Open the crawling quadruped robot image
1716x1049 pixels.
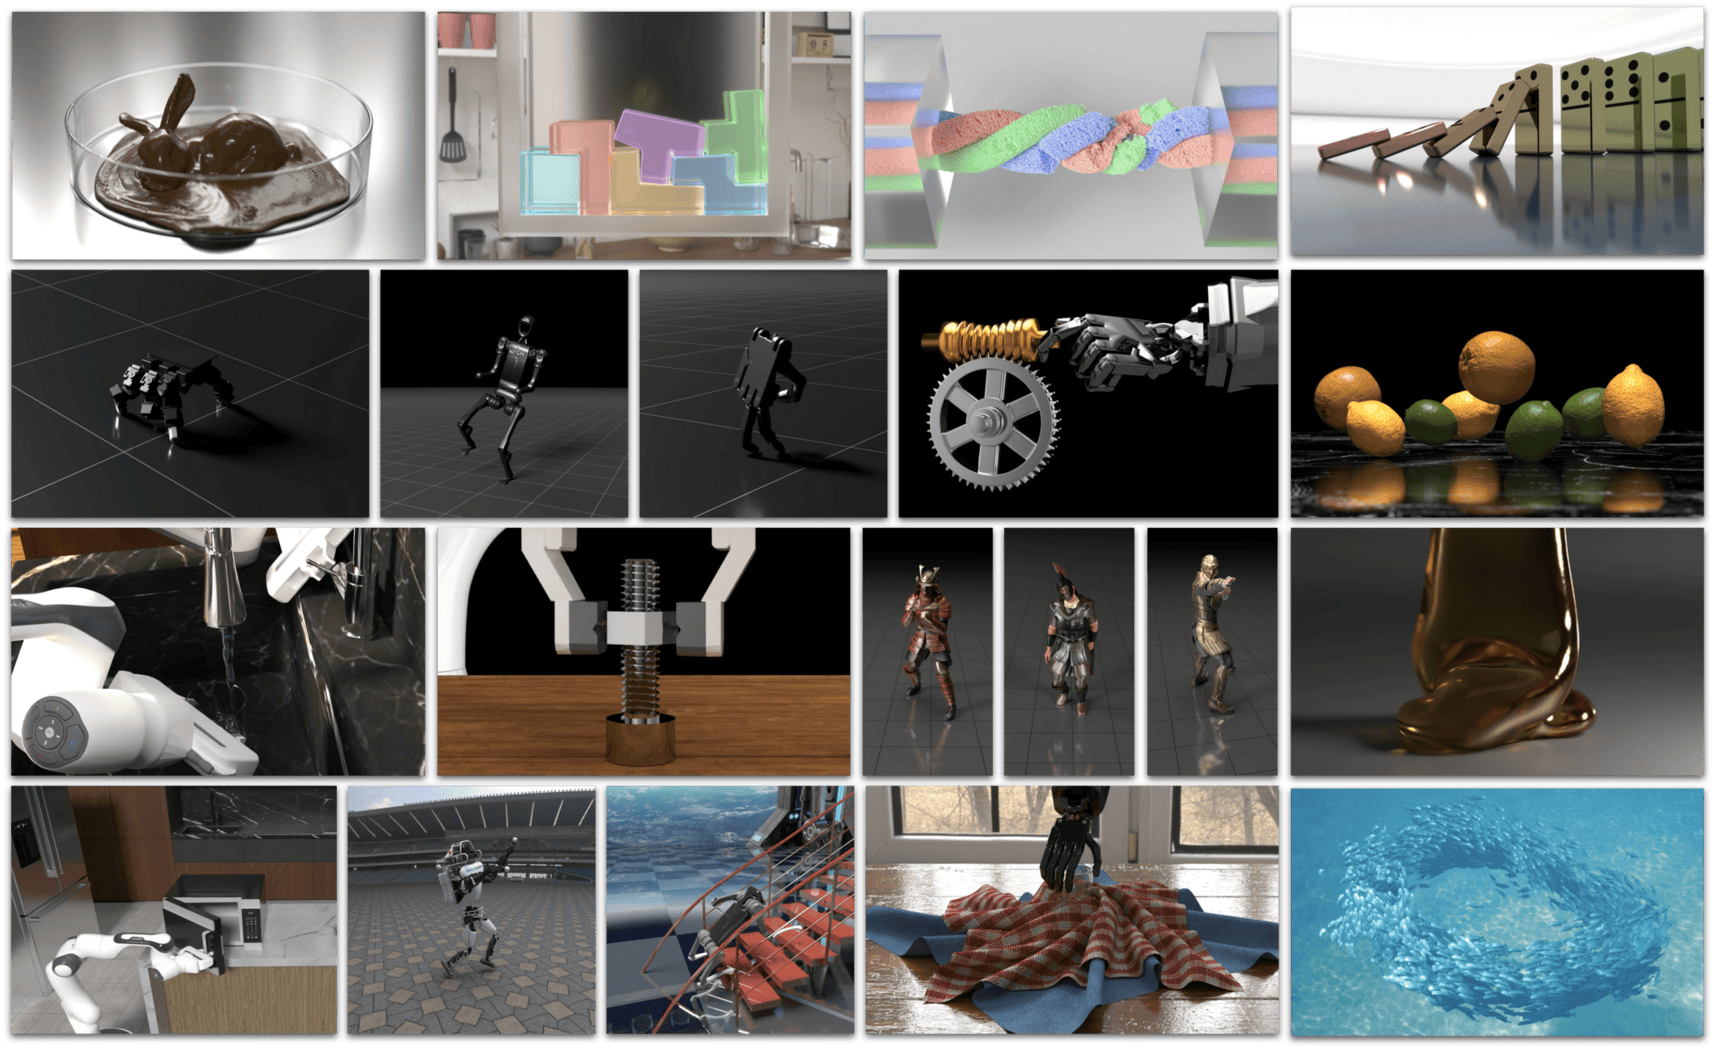tap(190, 393)
